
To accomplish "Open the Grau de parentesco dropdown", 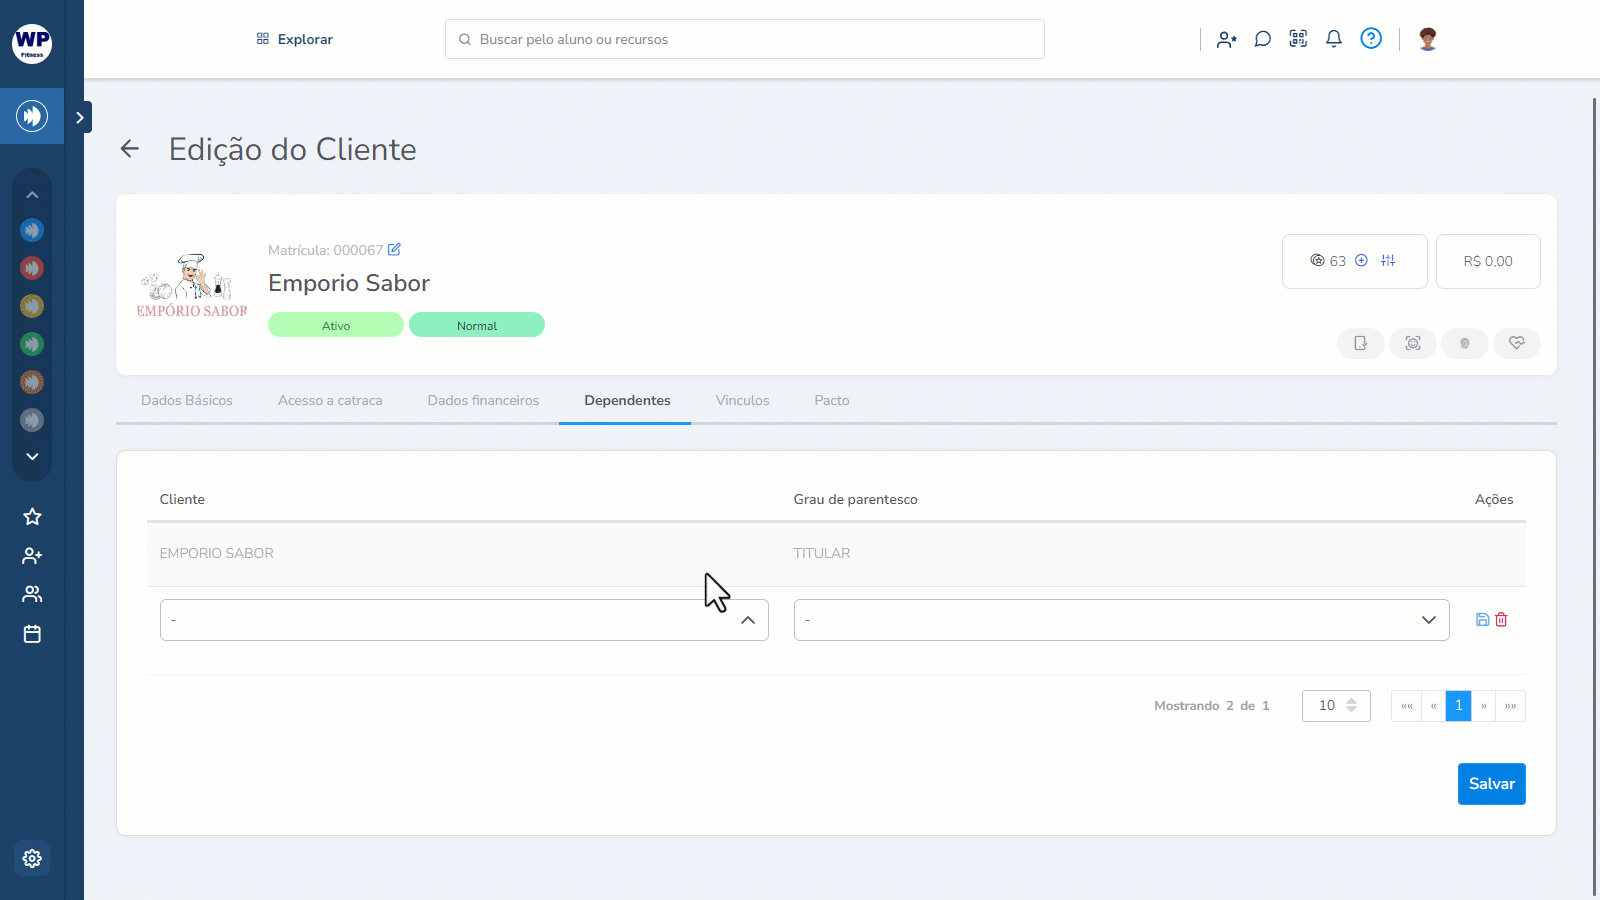I will click(1121, 620).
